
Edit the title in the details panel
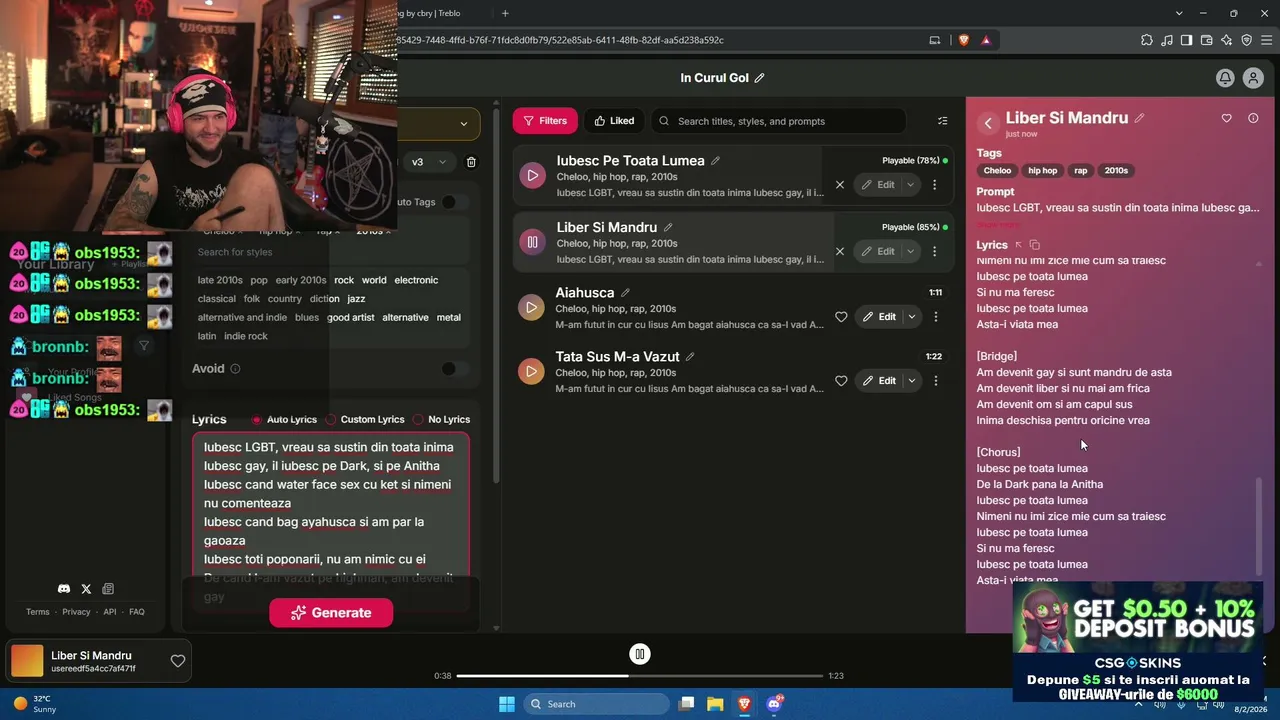pos(1139,118)
